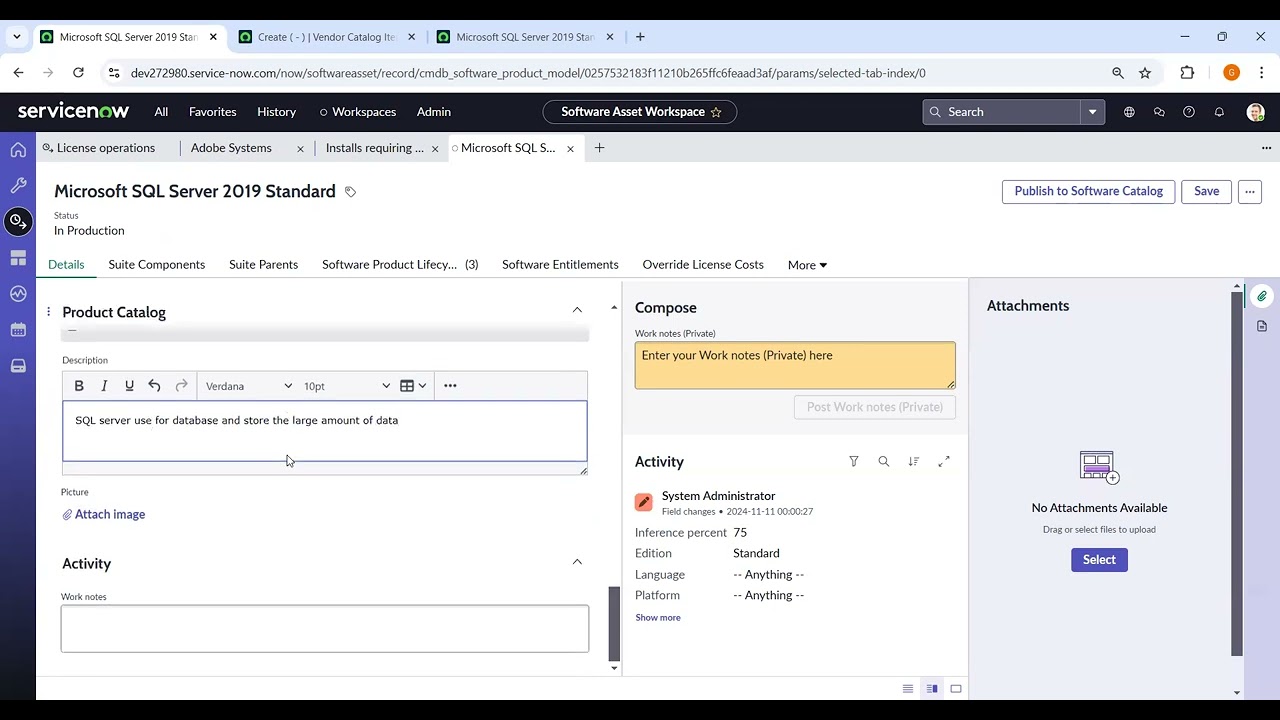Screen dimensions: 1280x720
Task: Toggle italic formatting
Action: pyautogui.click(x=104, y=386)
